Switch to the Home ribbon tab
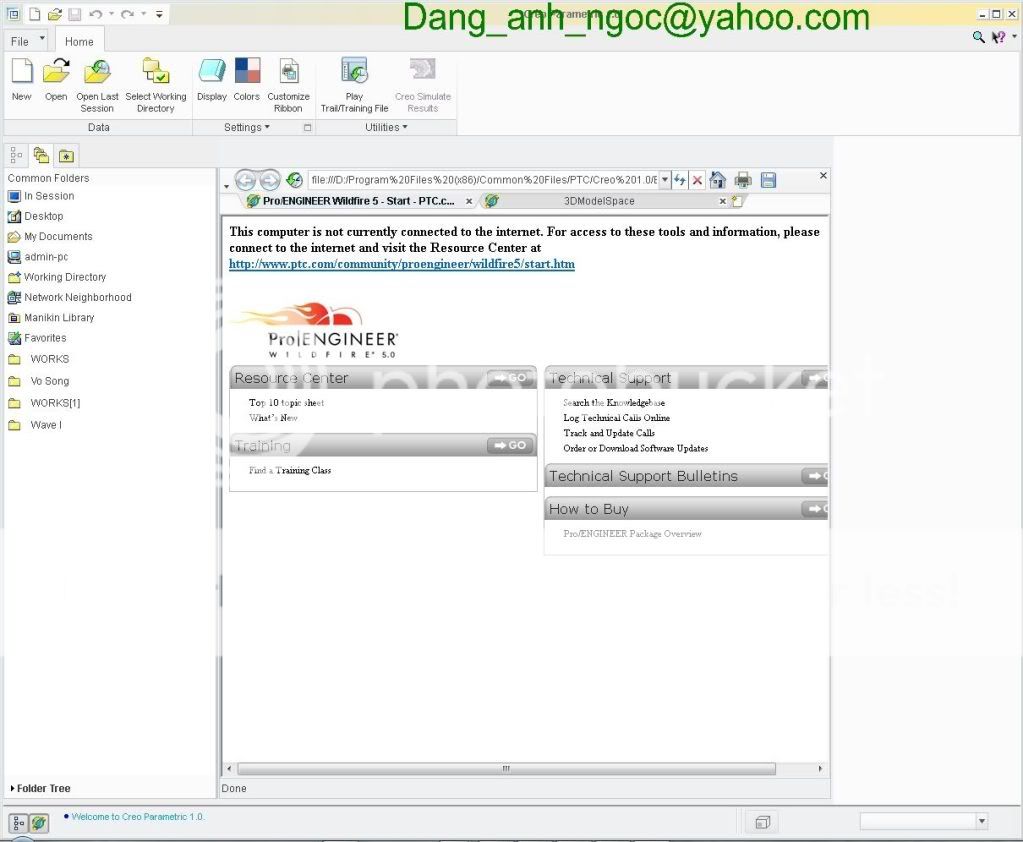 [x=79, y=42]
